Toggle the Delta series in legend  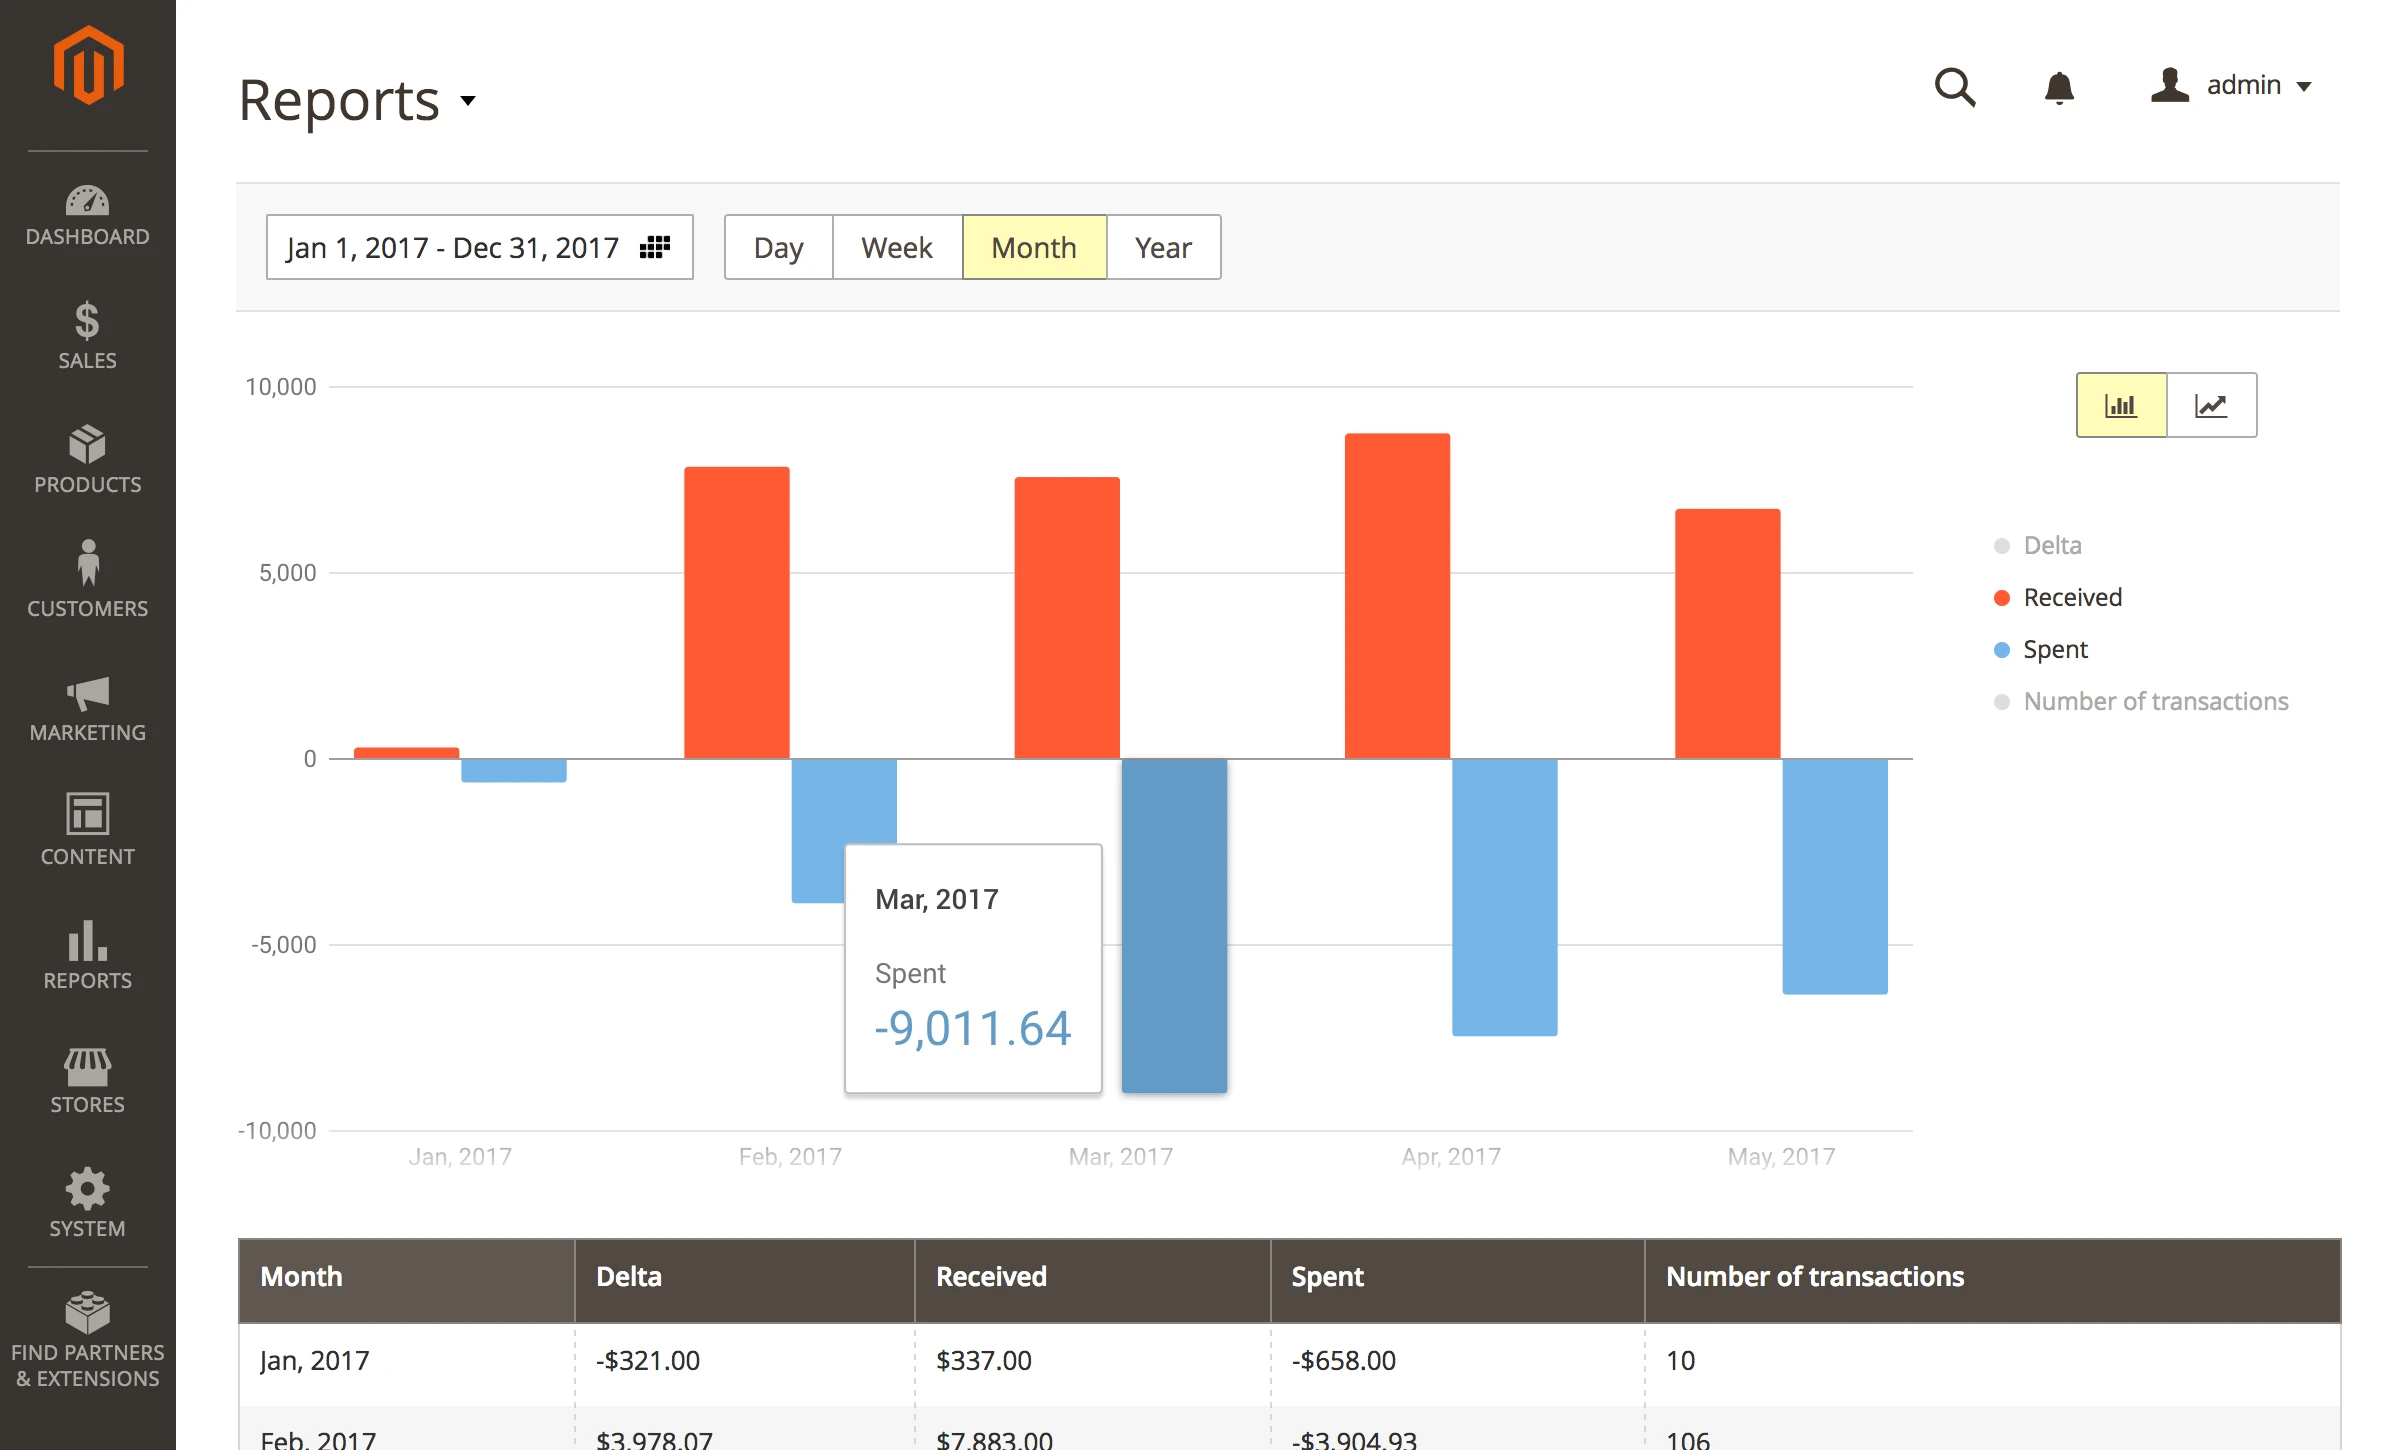[x=2051, y=546]
